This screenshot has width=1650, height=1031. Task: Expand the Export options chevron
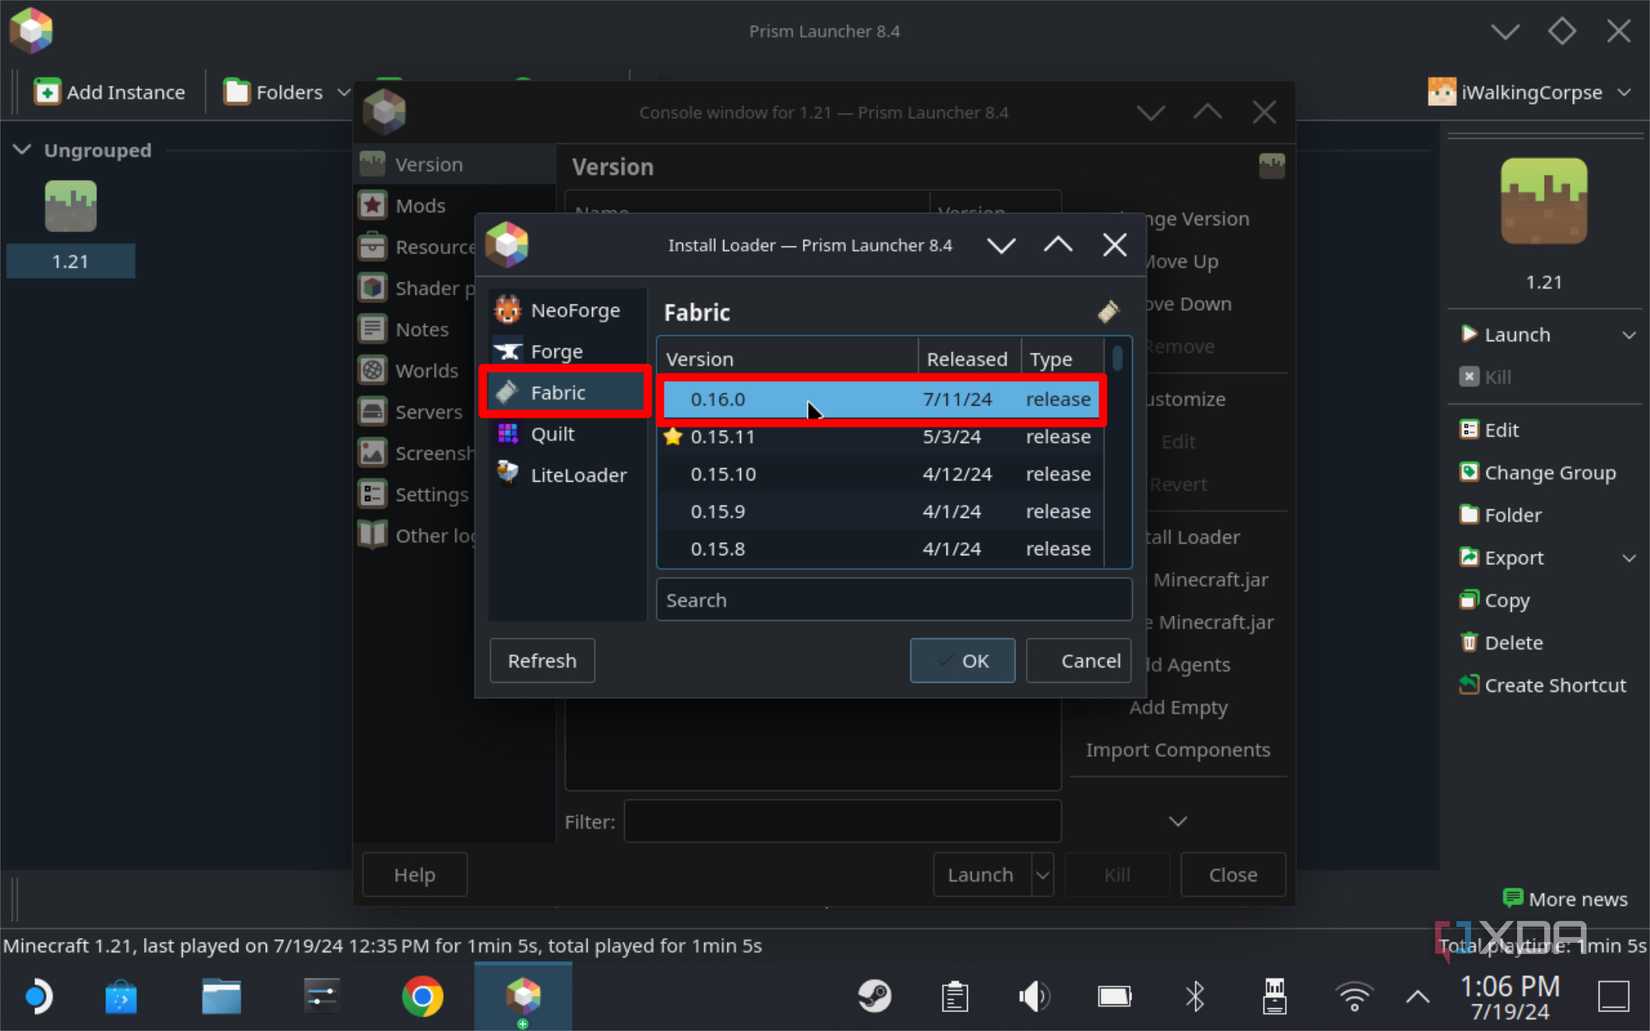pyautogui.click(x=1630, y=557)
